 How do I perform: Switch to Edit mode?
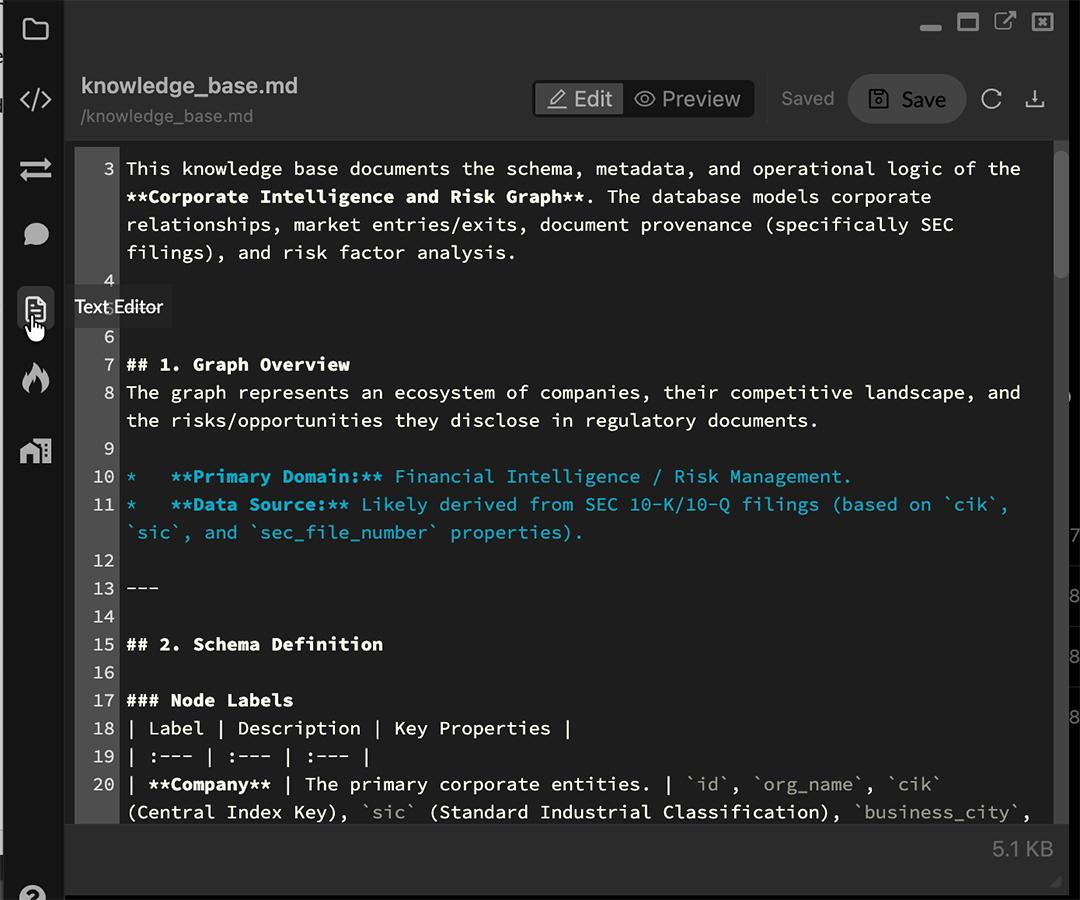(579, 99)
